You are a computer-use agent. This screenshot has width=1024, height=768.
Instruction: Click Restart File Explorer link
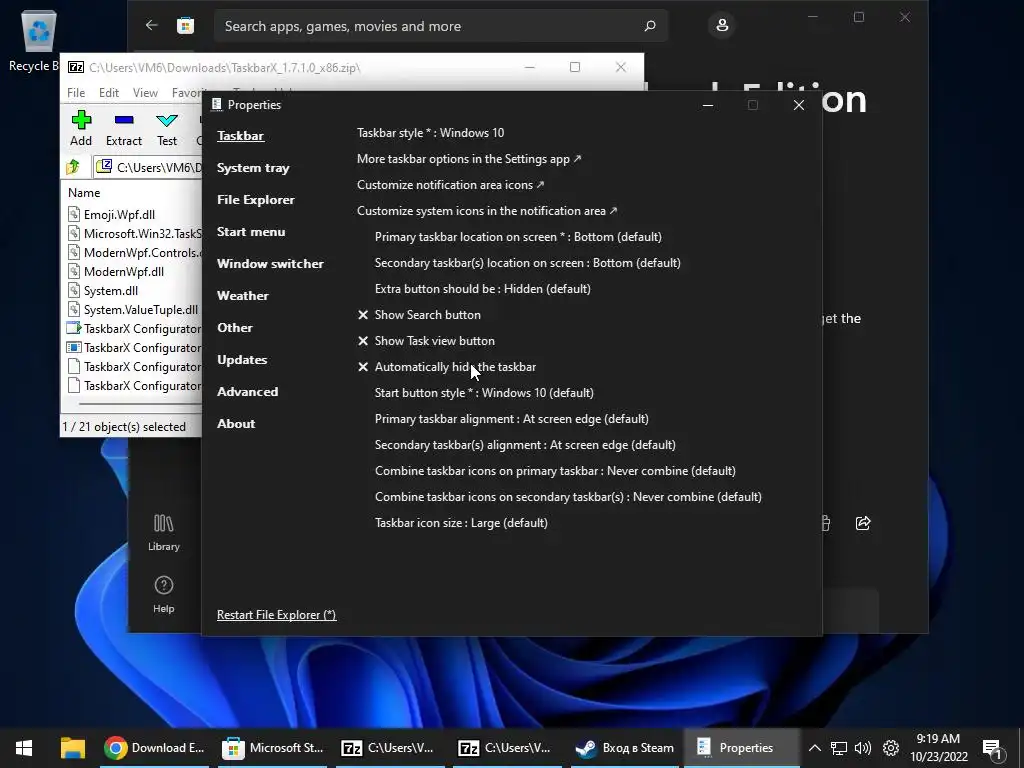(276, 615)
